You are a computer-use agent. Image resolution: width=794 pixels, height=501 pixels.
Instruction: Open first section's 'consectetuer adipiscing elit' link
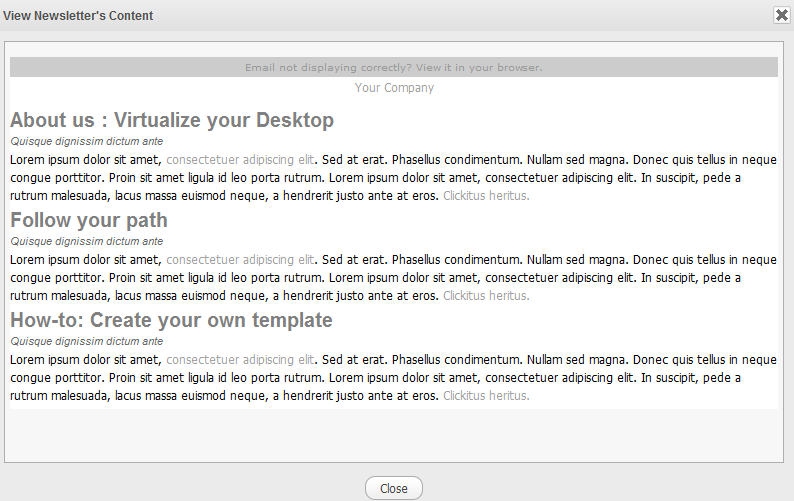click(240, 160)
